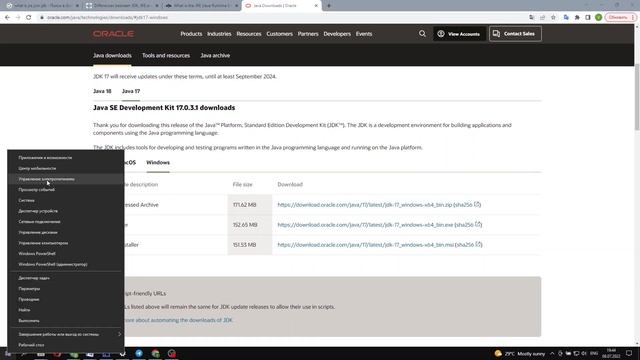Go back in browser history
The image size is (640, 360).
click(7, 18)
